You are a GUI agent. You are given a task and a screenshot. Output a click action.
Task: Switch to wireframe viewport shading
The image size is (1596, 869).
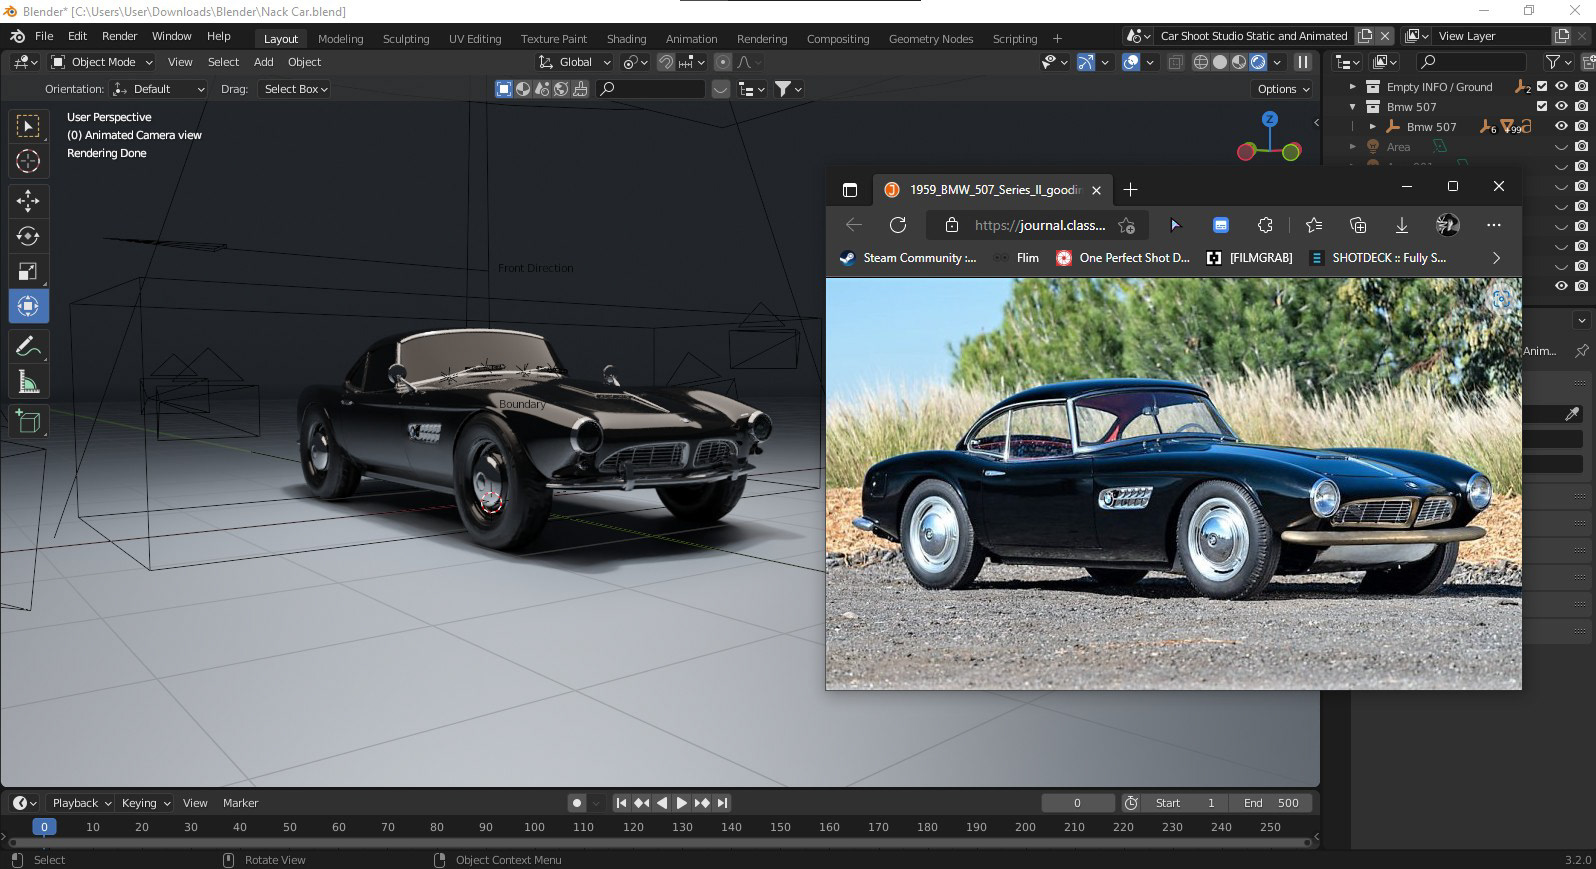pyautogui.click(x=1201, y=62)
